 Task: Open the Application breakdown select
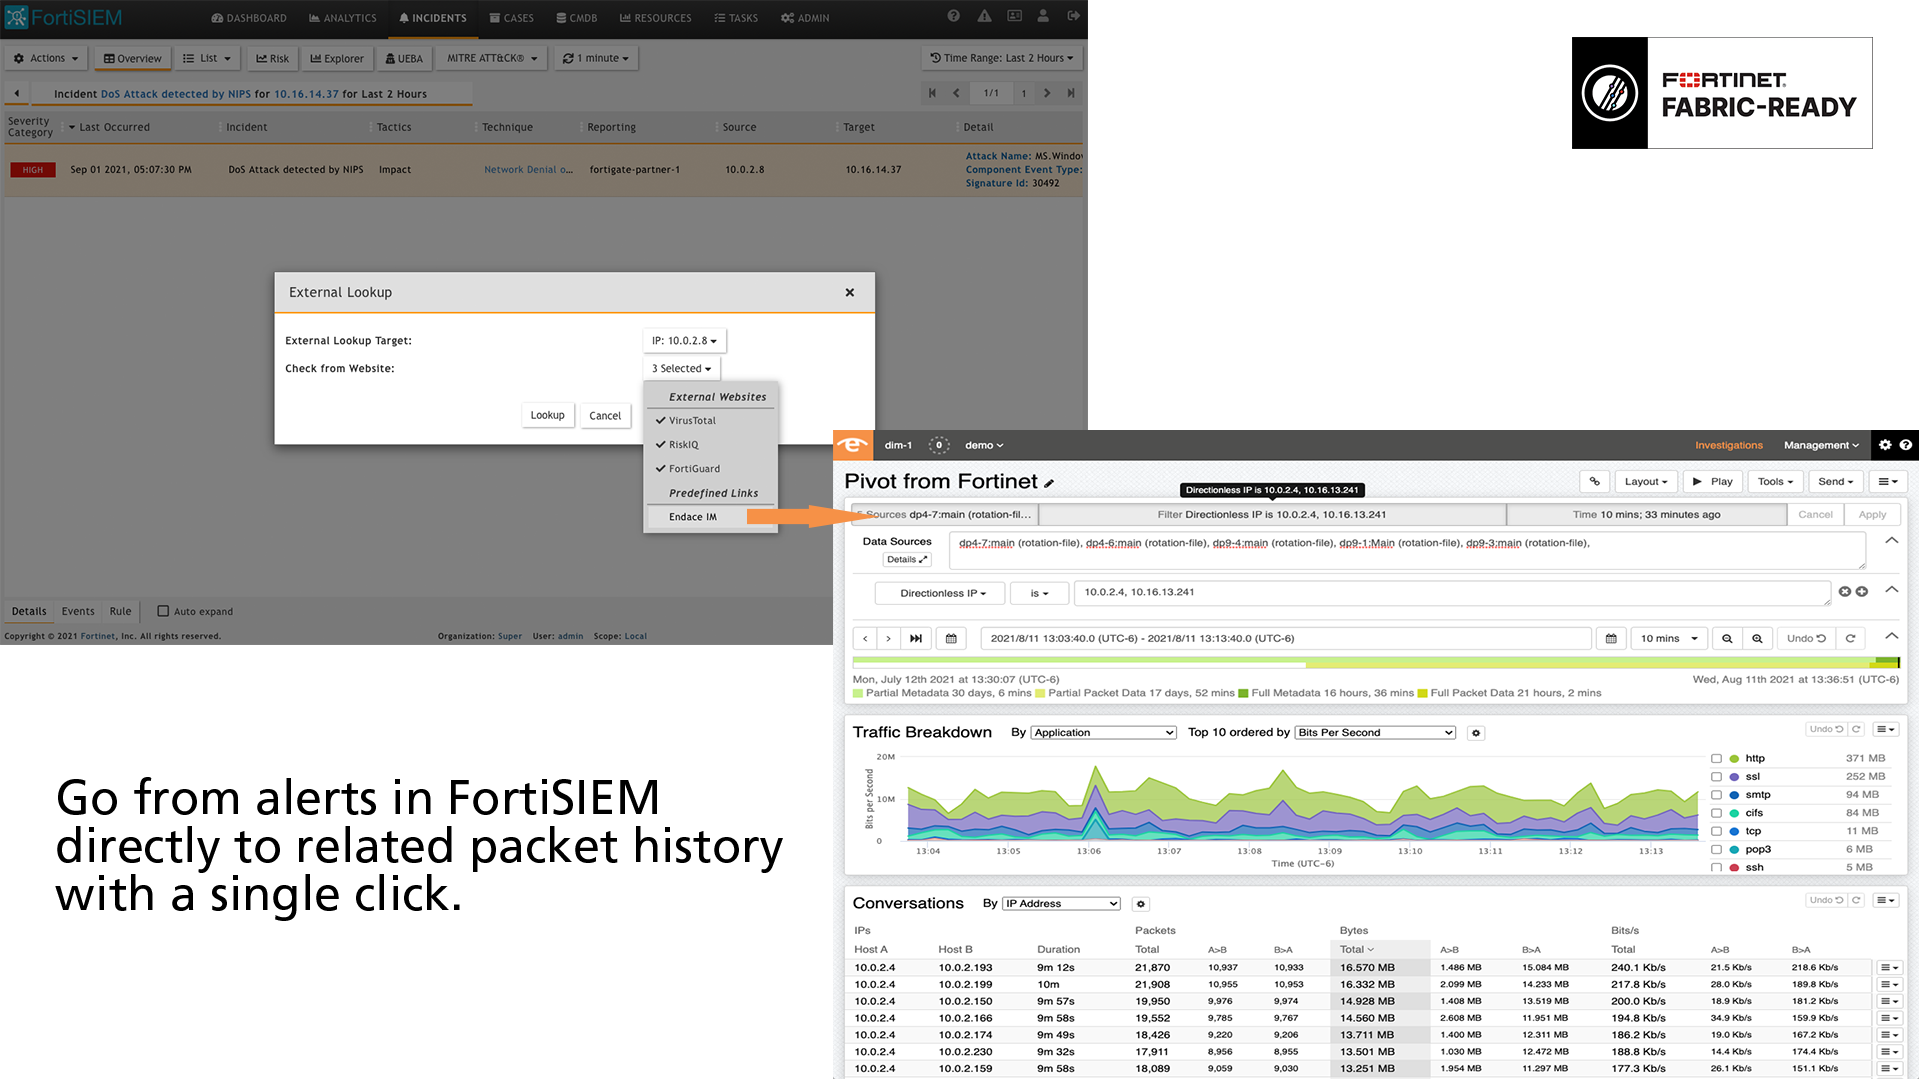point(1104,733)
